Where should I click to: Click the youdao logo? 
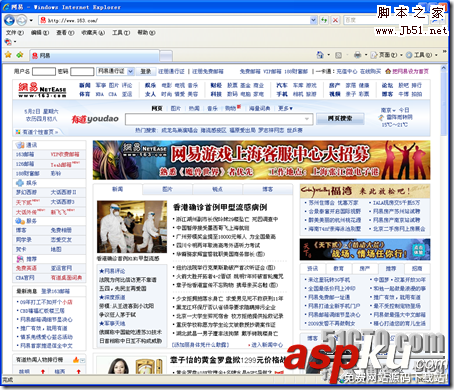[95, 119]
